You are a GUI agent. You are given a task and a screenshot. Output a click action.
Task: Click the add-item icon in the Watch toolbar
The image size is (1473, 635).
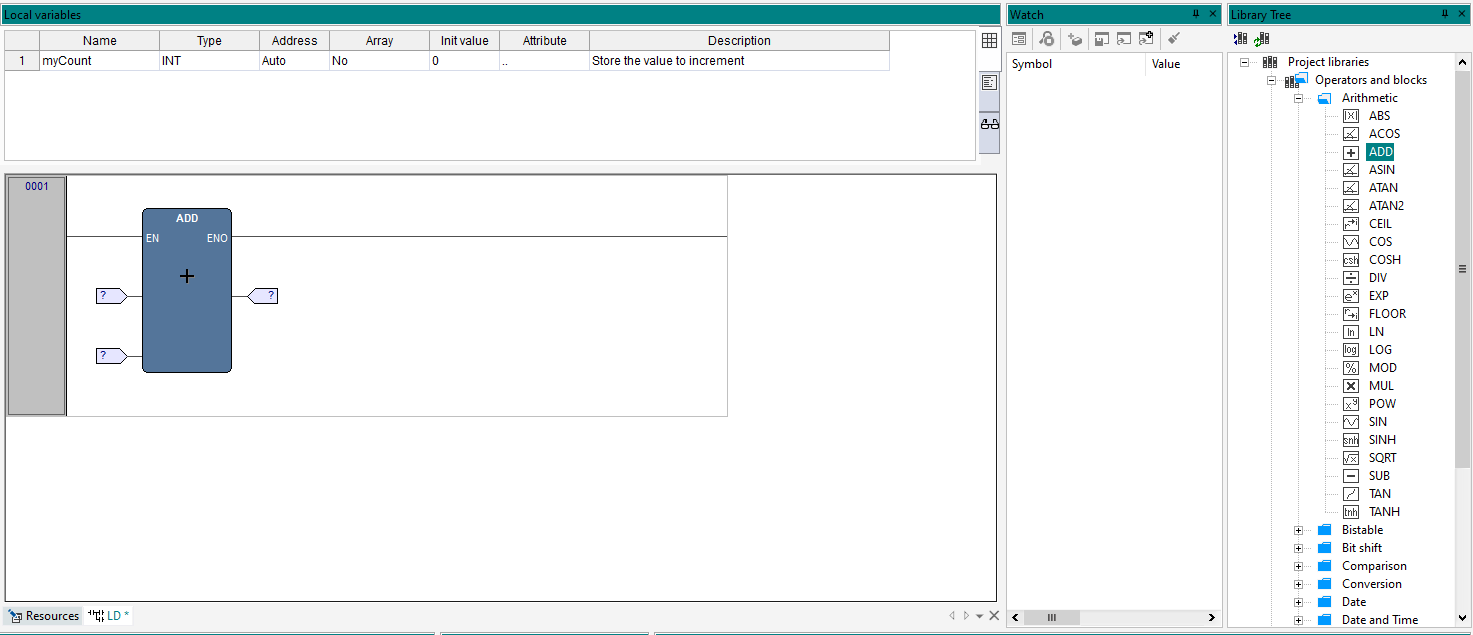[x=1075, y=39]
